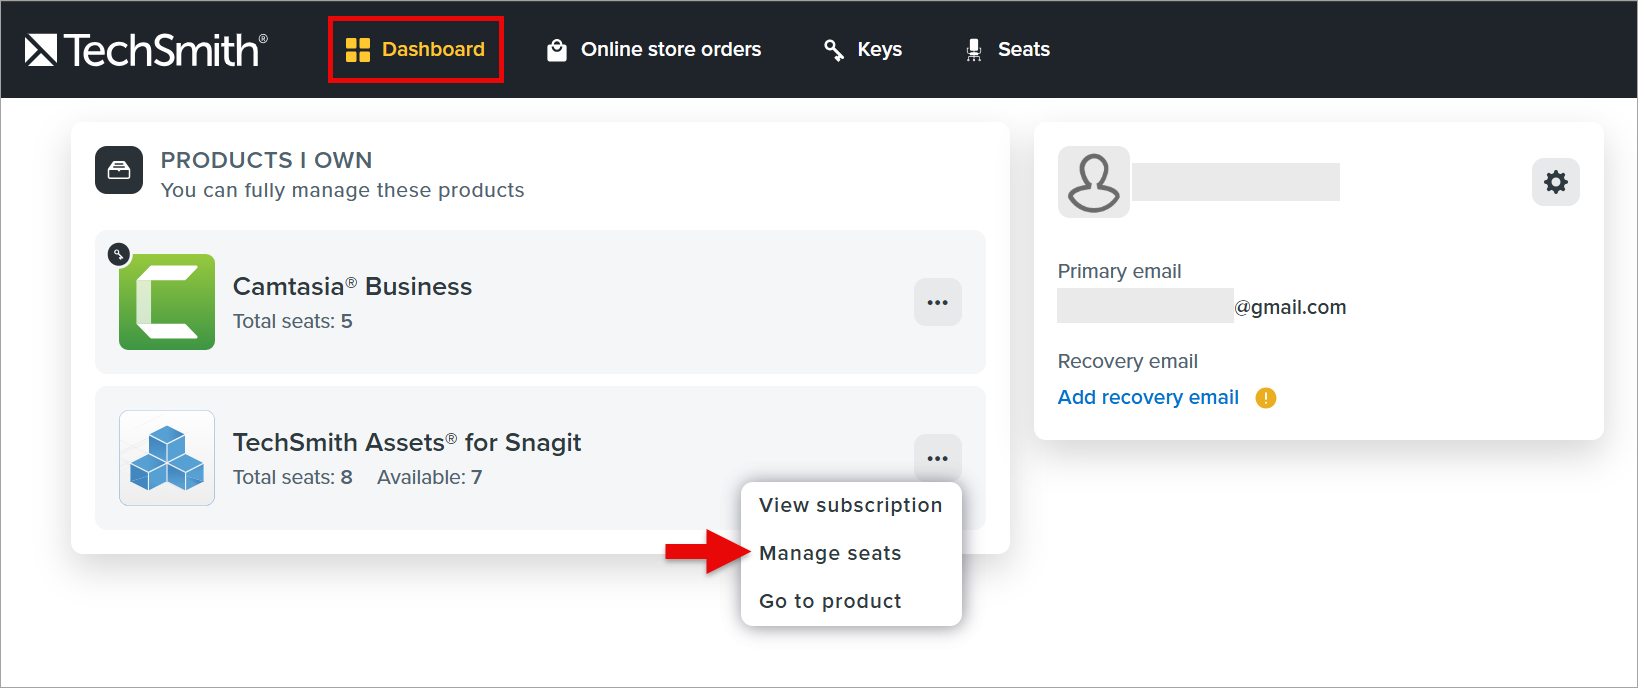Viewport: 1638px width, 688px height.
Task: Go to Online store orders
Action: point(654,50)
